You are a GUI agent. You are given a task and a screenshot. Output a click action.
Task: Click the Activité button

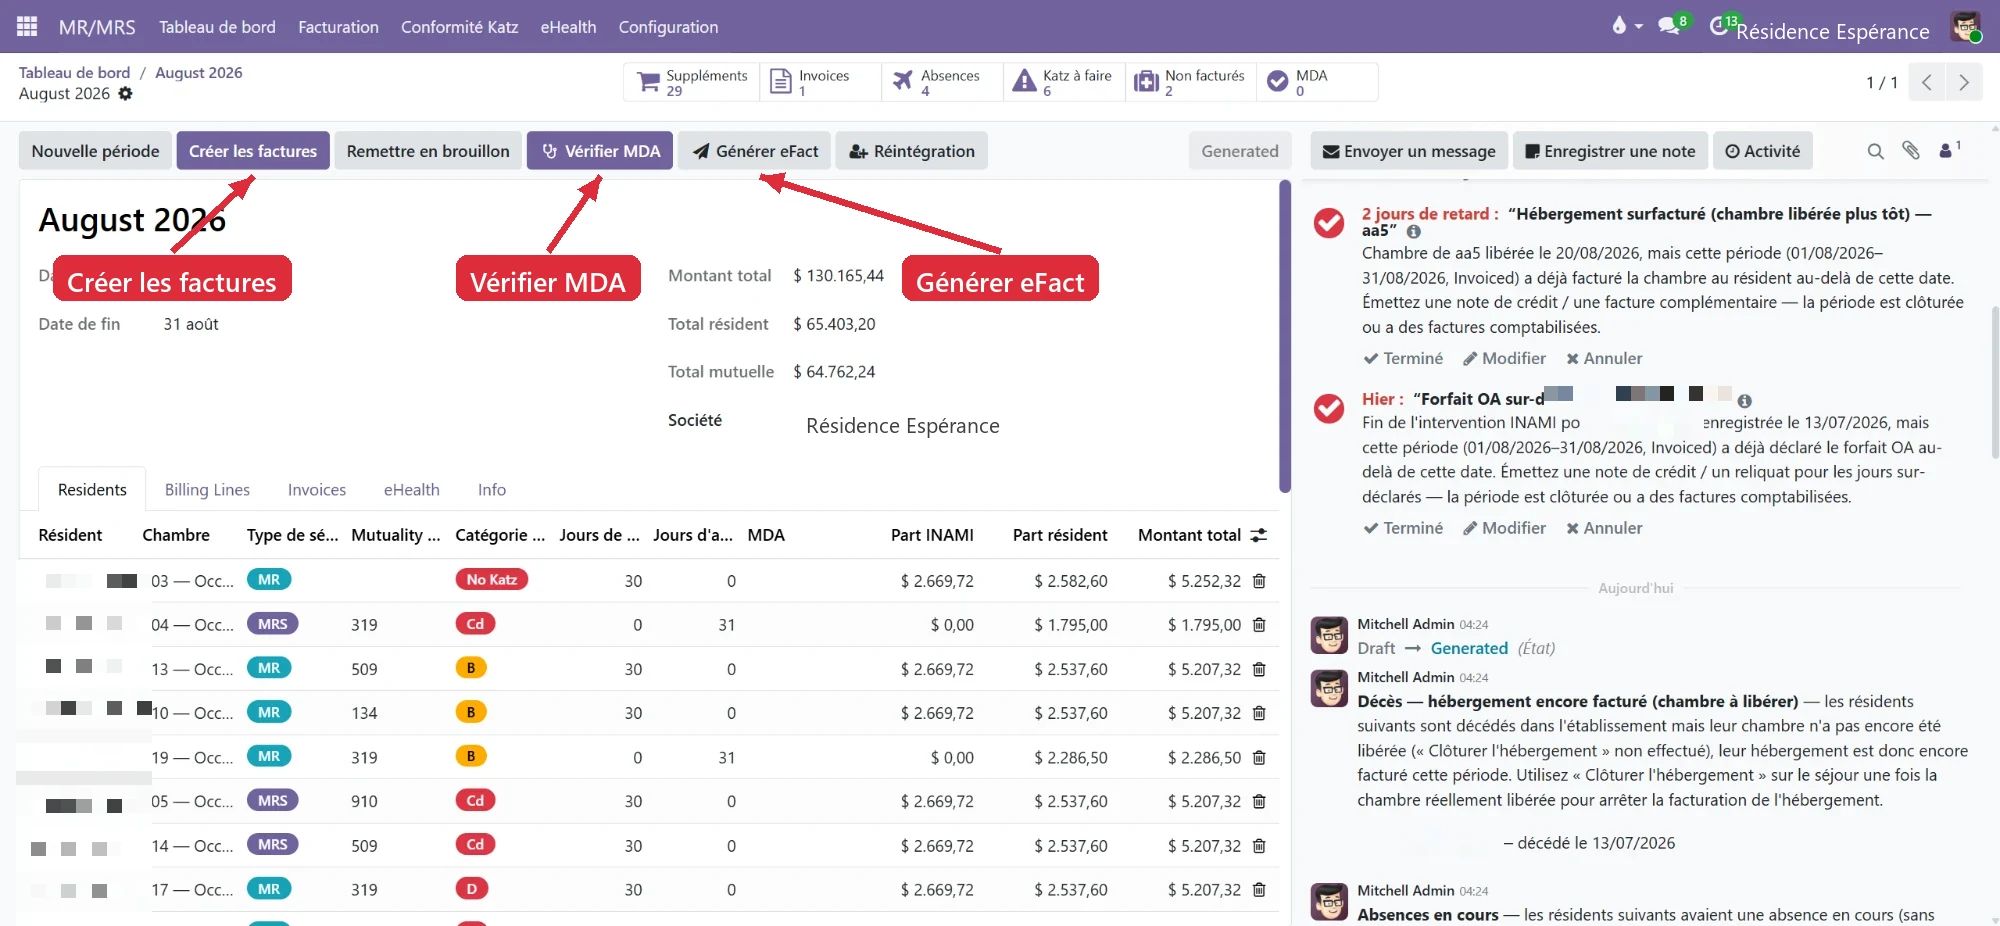[x=1762, y=151]
